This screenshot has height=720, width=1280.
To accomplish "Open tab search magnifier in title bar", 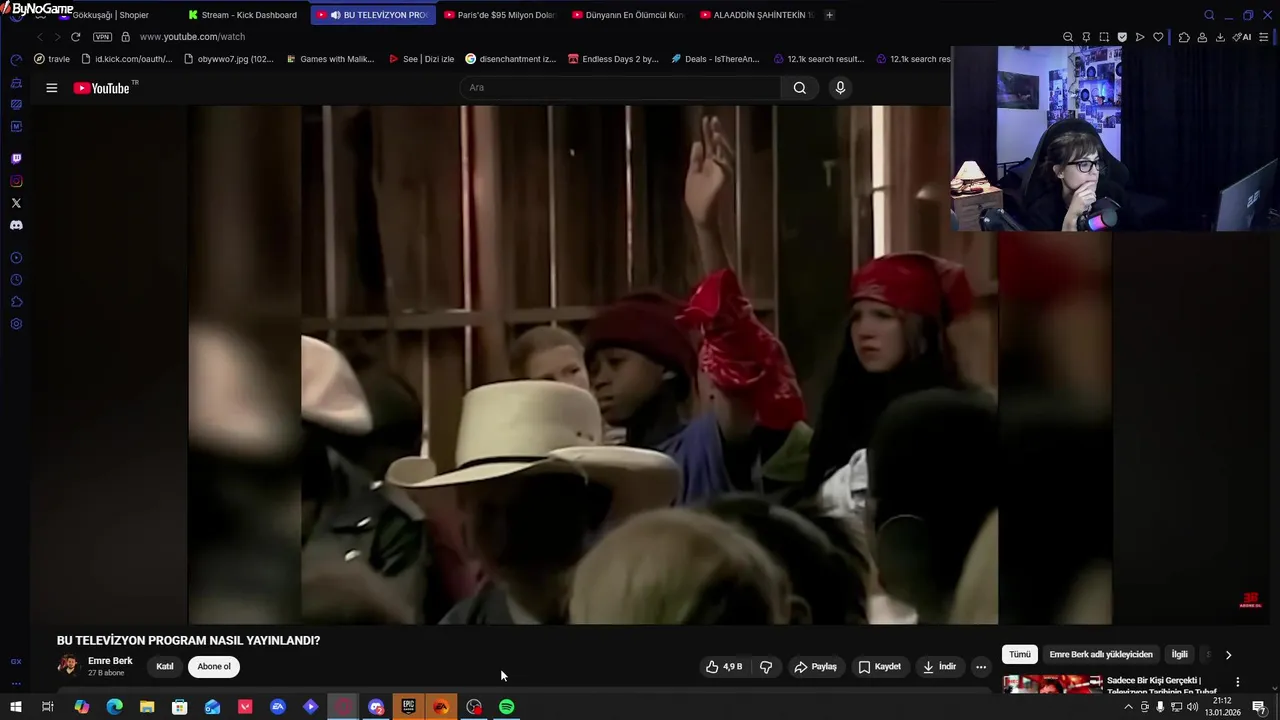I will pos(1209,15).
